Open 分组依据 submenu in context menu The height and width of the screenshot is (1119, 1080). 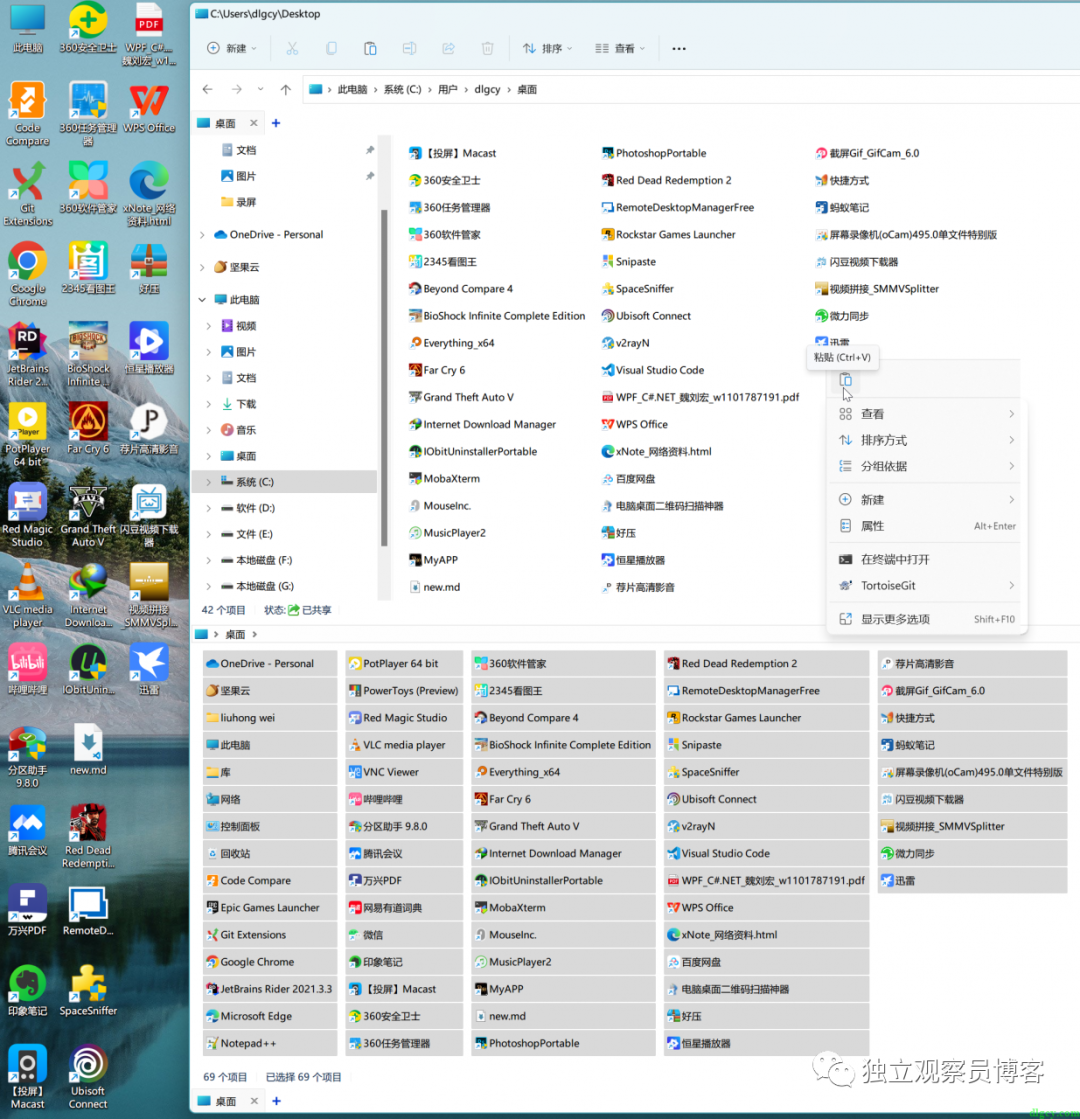tap(927, 466)
